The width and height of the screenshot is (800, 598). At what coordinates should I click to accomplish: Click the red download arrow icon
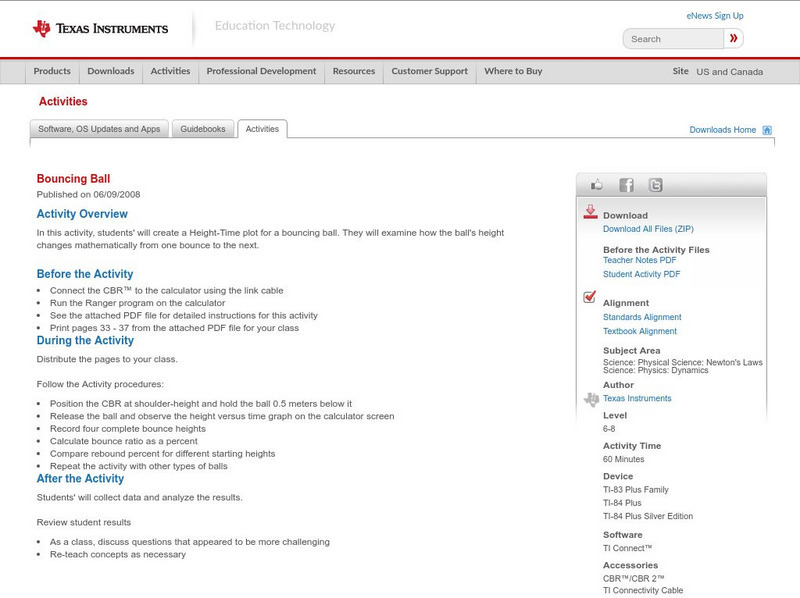point(590,212)
